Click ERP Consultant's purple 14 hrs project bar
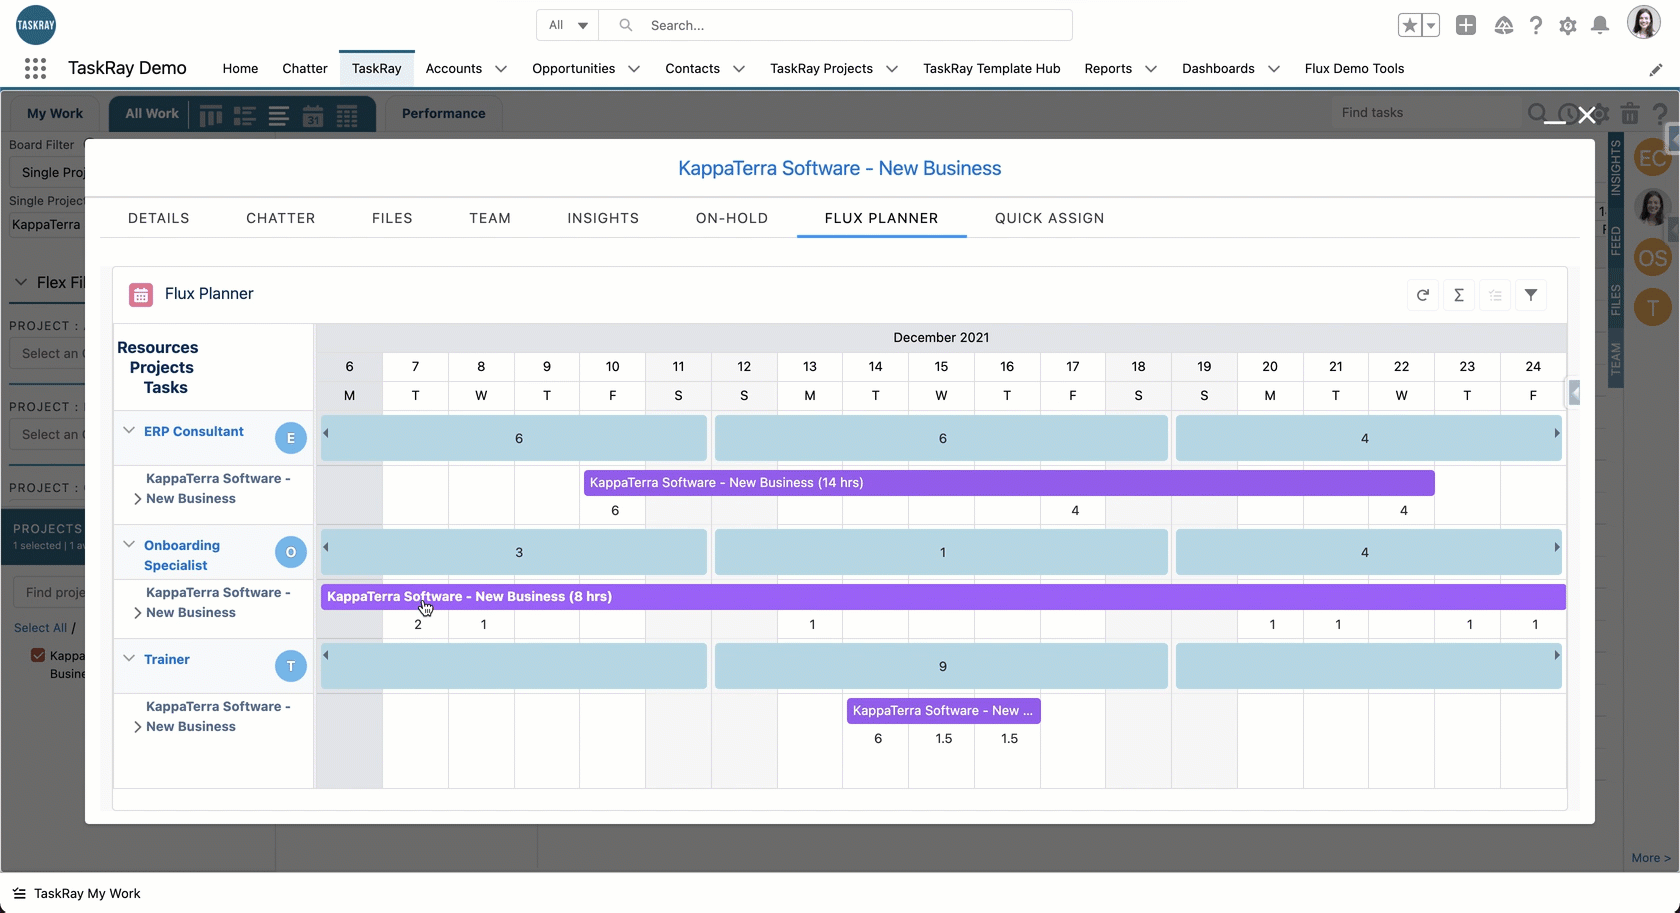Screen dimensions: 1680x913 point(1009,483)
